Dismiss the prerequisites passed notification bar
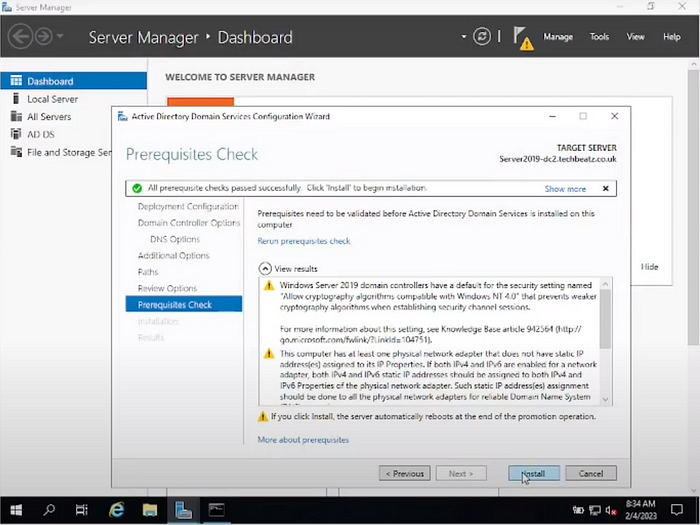 click(x=606, y=188)
